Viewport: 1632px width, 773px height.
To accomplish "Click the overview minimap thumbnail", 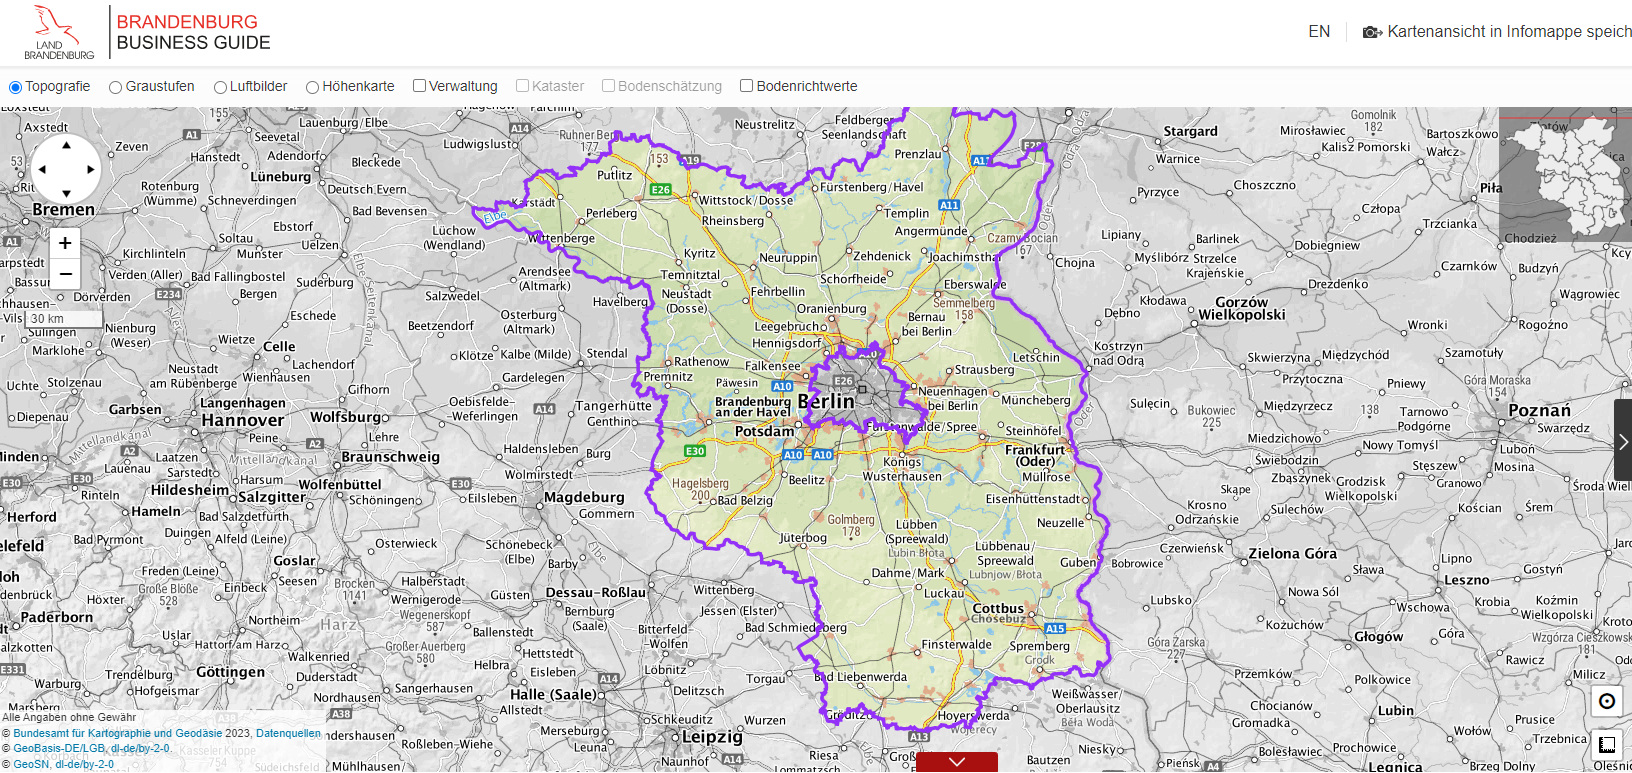I will (1565, 174).
